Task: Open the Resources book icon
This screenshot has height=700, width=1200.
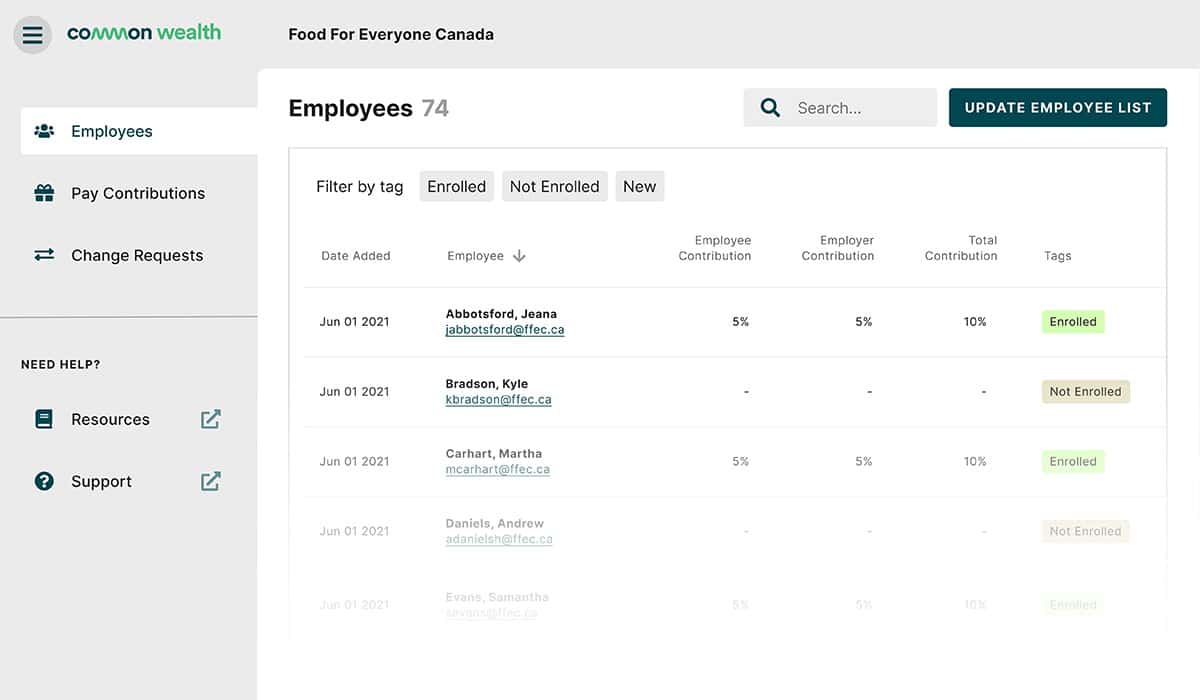Action: pos(44,419)
